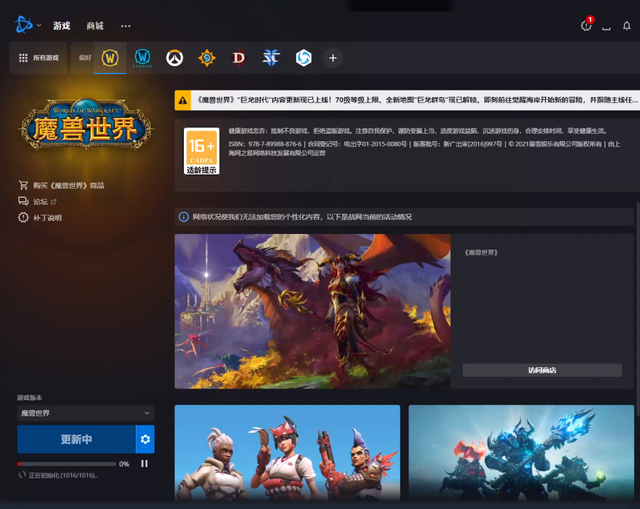The image size is (640, 509).
Task: Select the Heroes of the Storm icon
Action: [303, 58]
